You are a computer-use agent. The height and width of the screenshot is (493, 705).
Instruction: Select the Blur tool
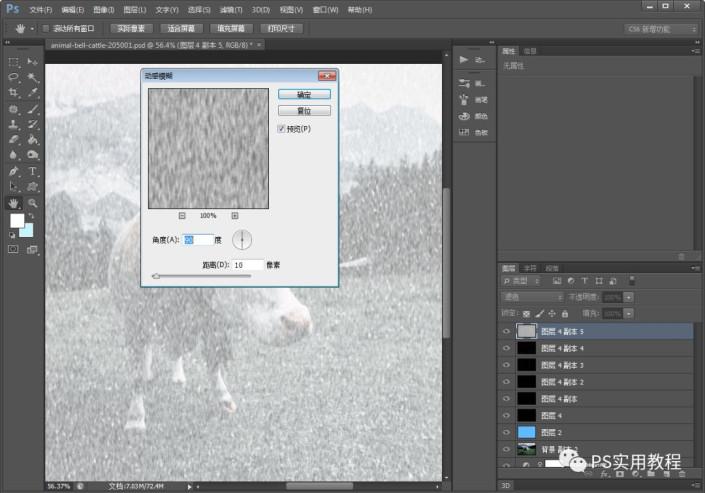tap(13, 155)
